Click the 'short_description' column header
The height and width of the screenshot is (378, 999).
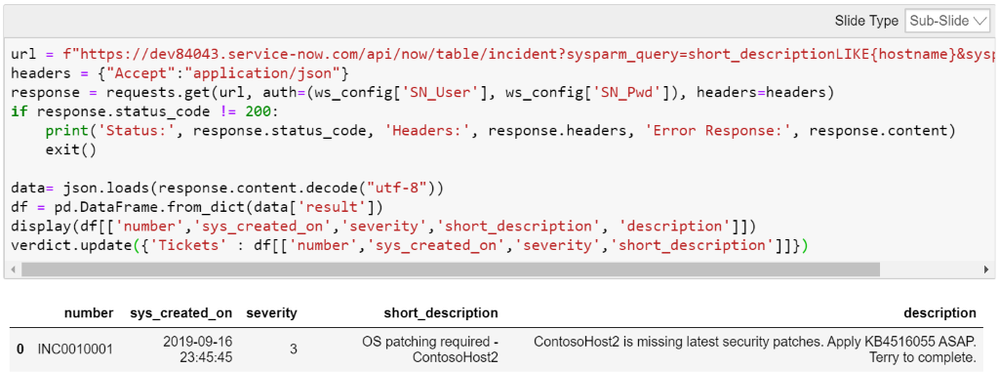click(x=441, y=313)
